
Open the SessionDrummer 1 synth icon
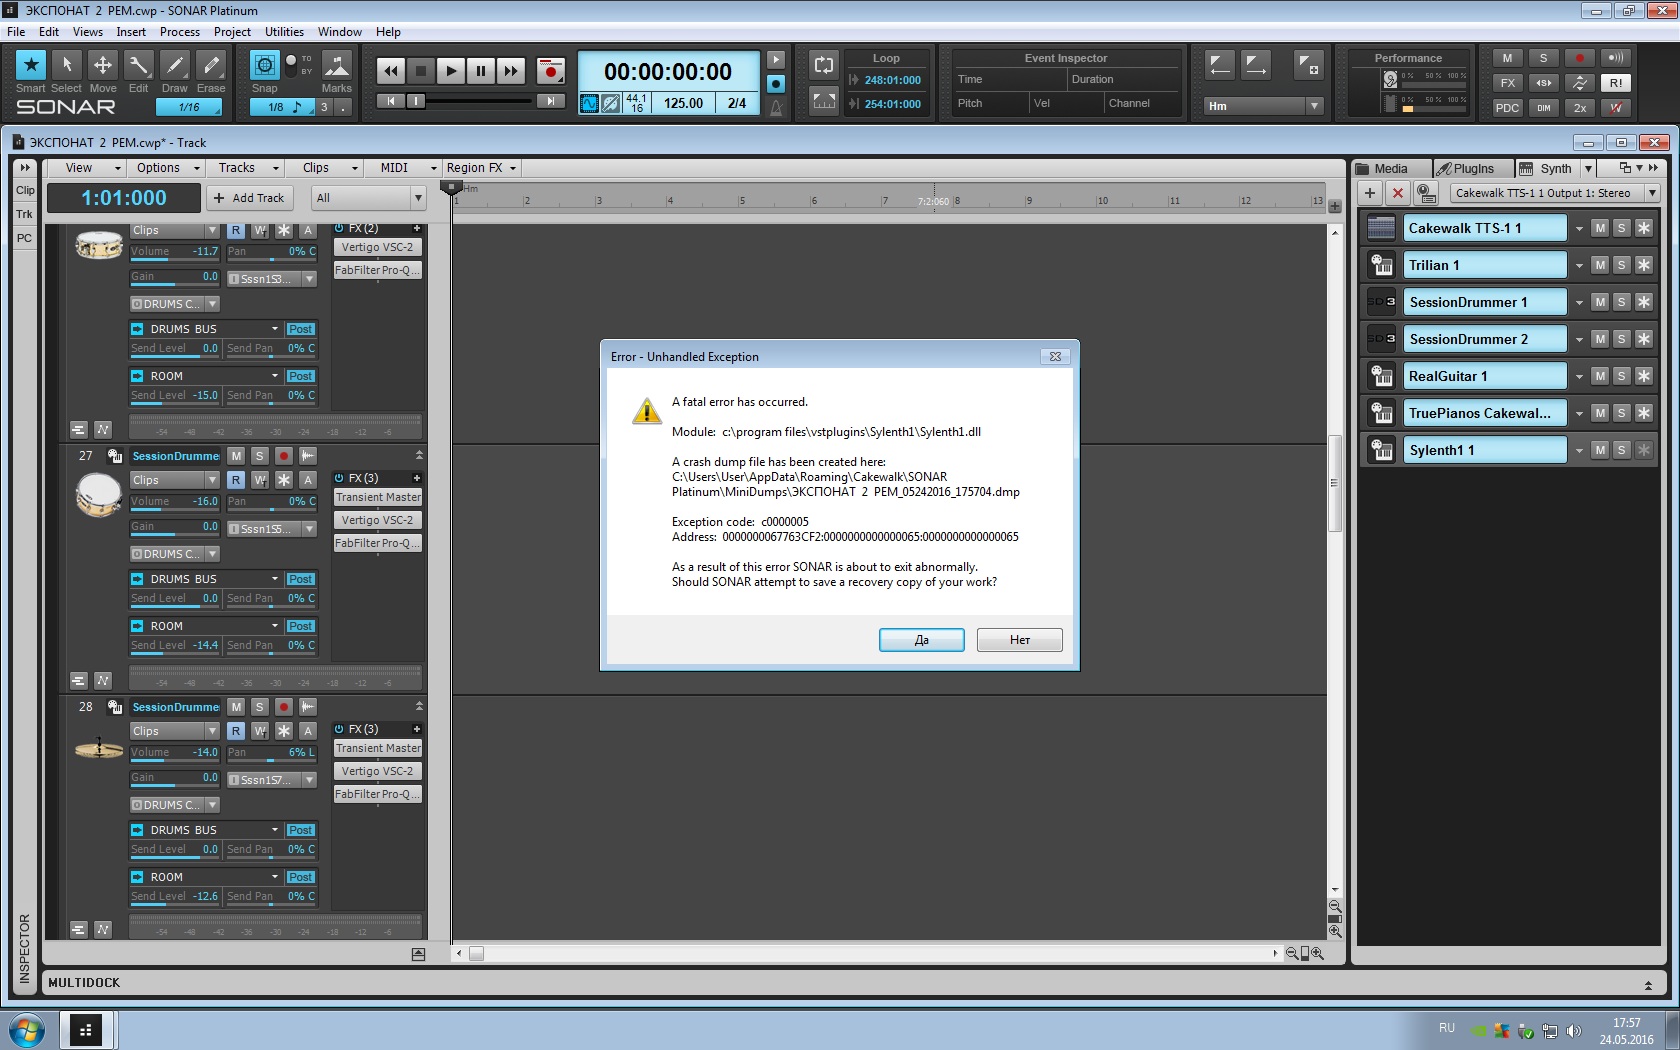[1382, 302]
